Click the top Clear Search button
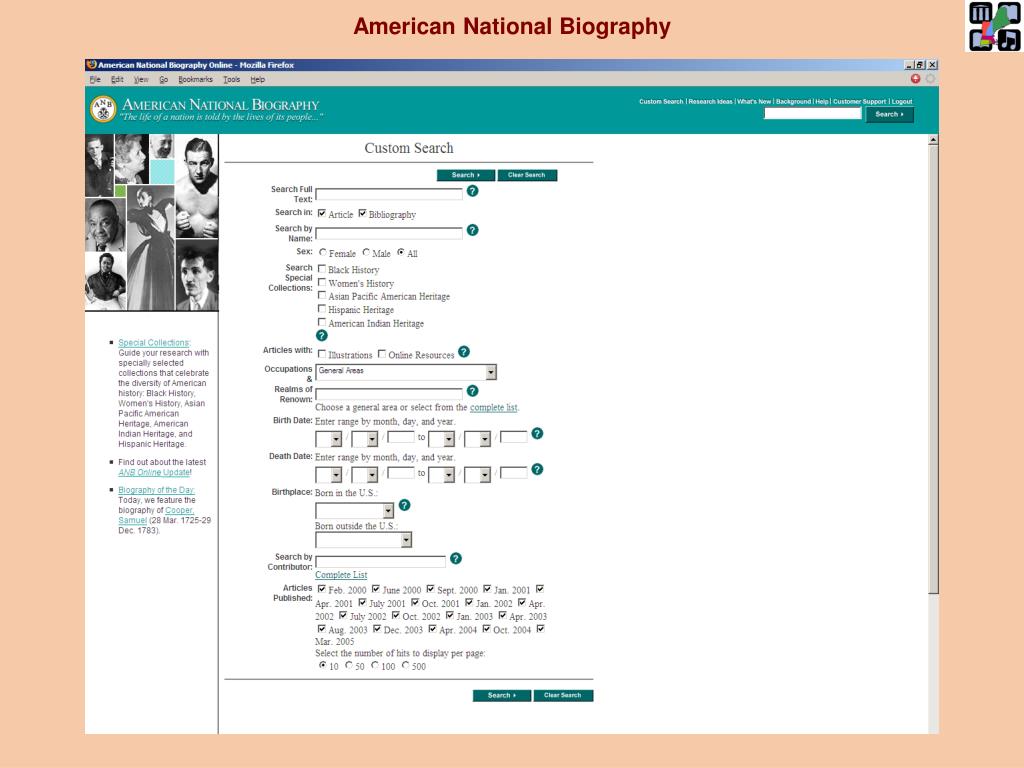This screenshot has width=1024, height=768. (x=527, y=175)
